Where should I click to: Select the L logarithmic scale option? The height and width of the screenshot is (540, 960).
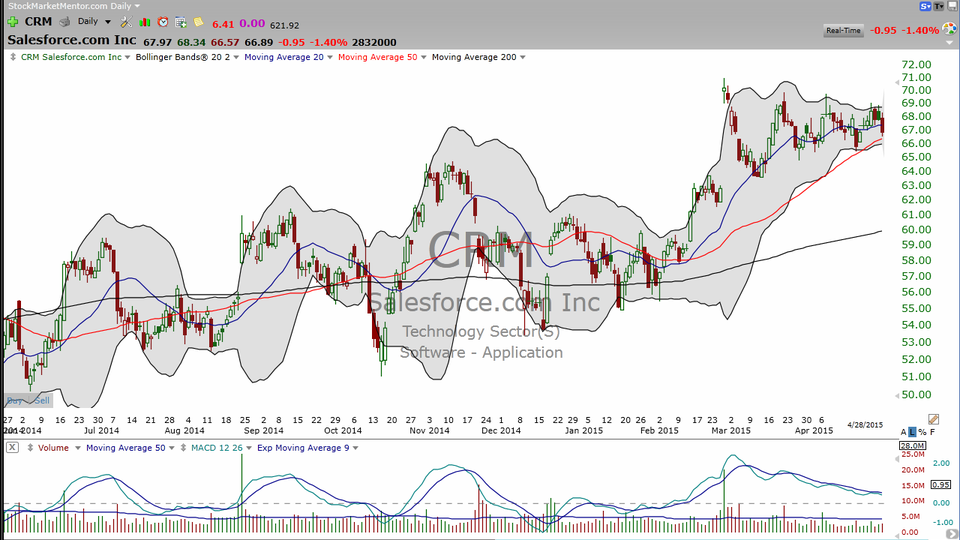[x=912, y=432]
